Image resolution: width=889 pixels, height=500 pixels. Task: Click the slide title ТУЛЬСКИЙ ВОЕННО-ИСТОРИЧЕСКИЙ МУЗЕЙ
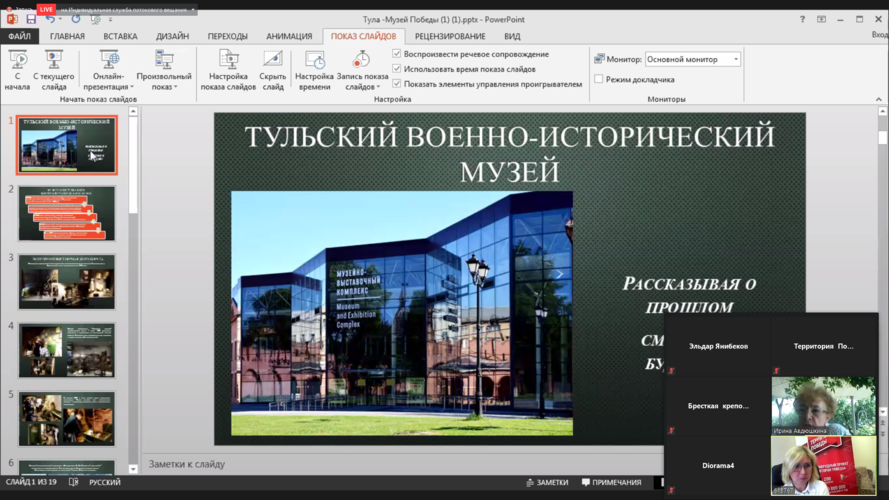click(x=509, y=154)
